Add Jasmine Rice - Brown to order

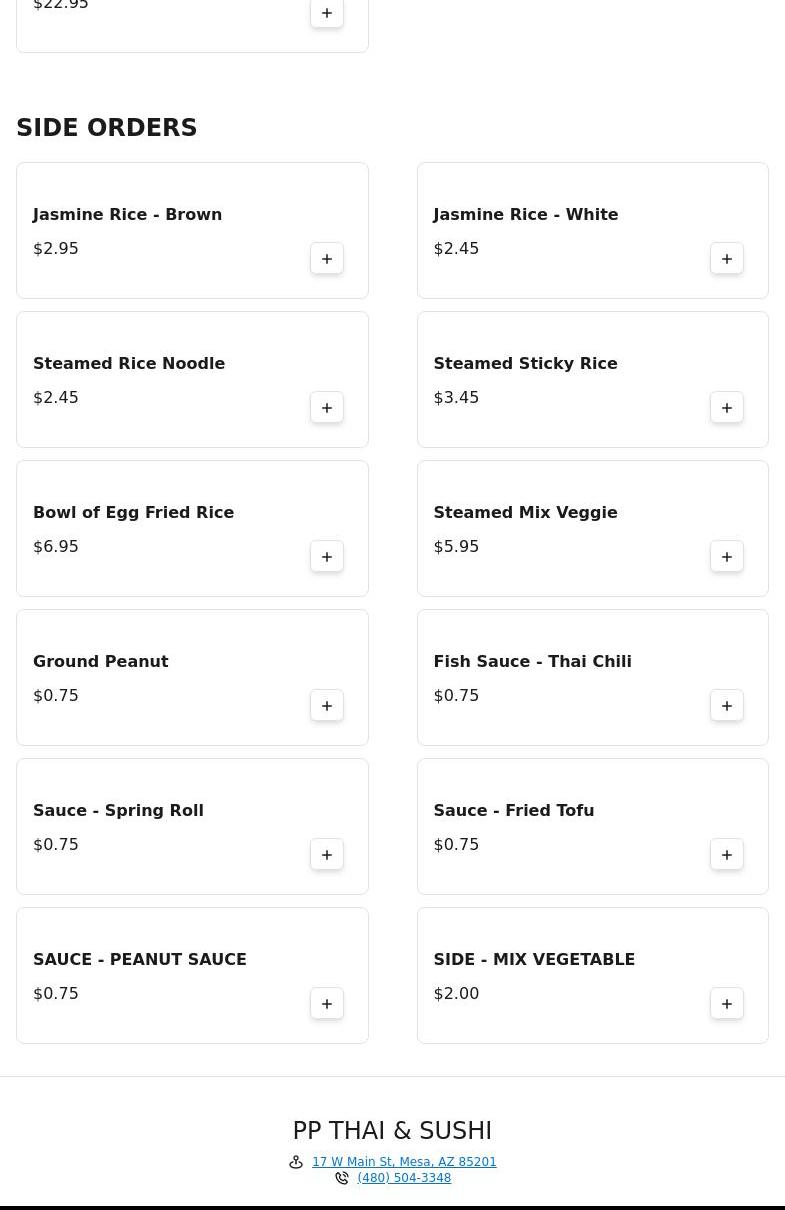327,259
